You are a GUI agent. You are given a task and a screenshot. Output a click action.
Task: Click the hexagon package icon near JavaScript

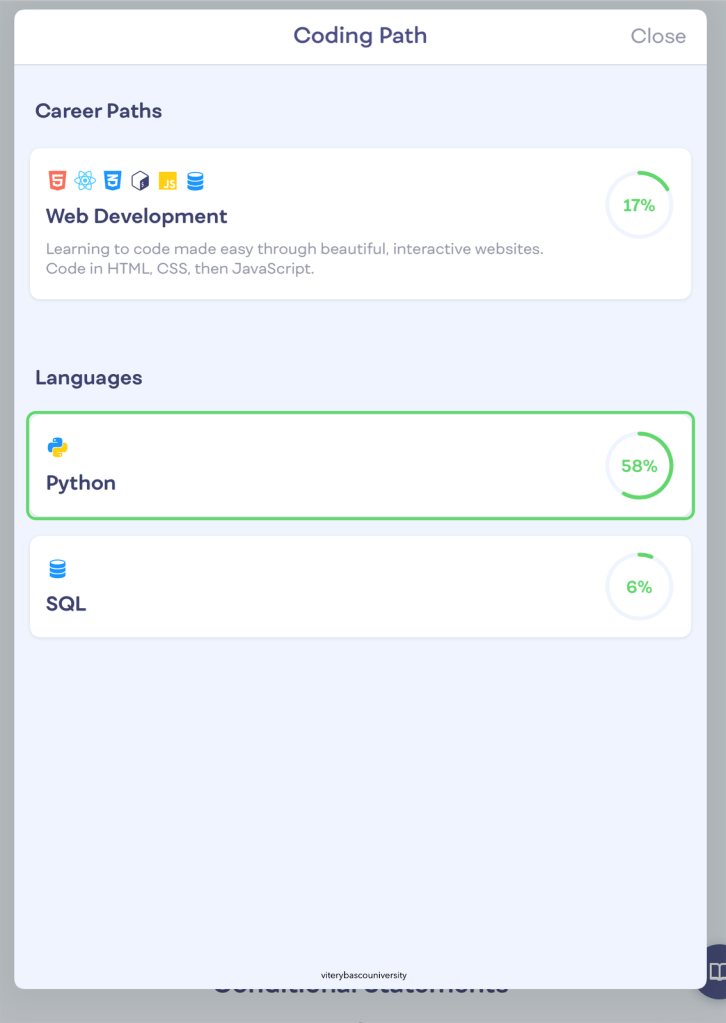140,181
